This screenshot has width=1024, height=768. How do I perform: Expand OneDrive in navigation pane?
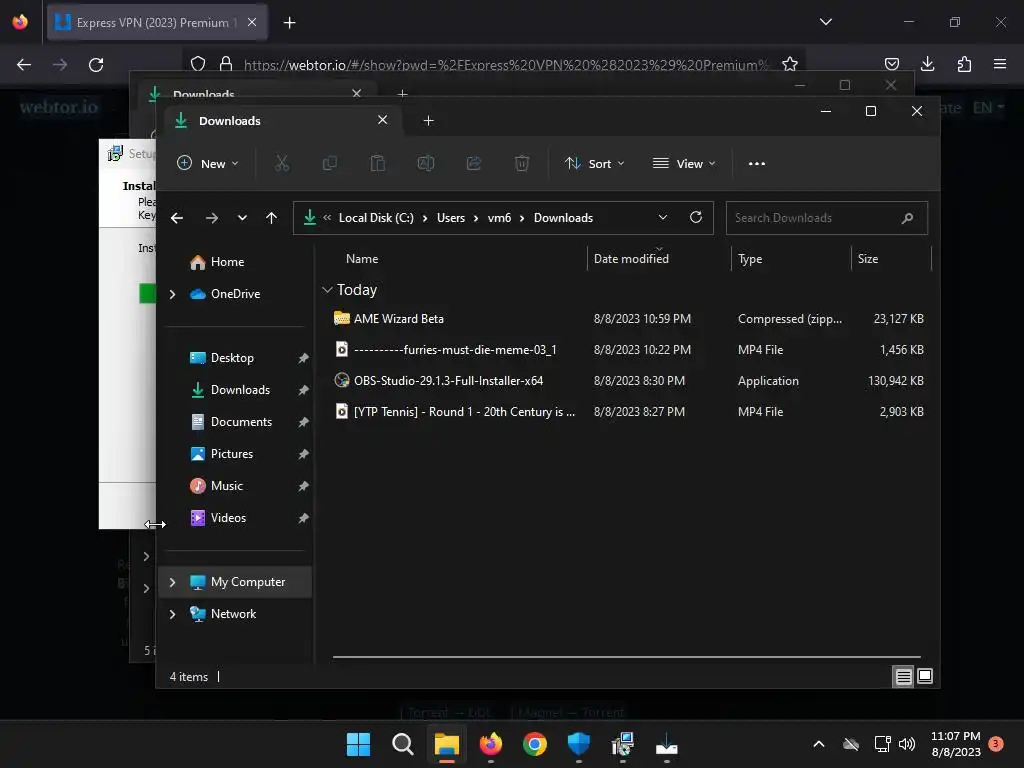[172, 295]
